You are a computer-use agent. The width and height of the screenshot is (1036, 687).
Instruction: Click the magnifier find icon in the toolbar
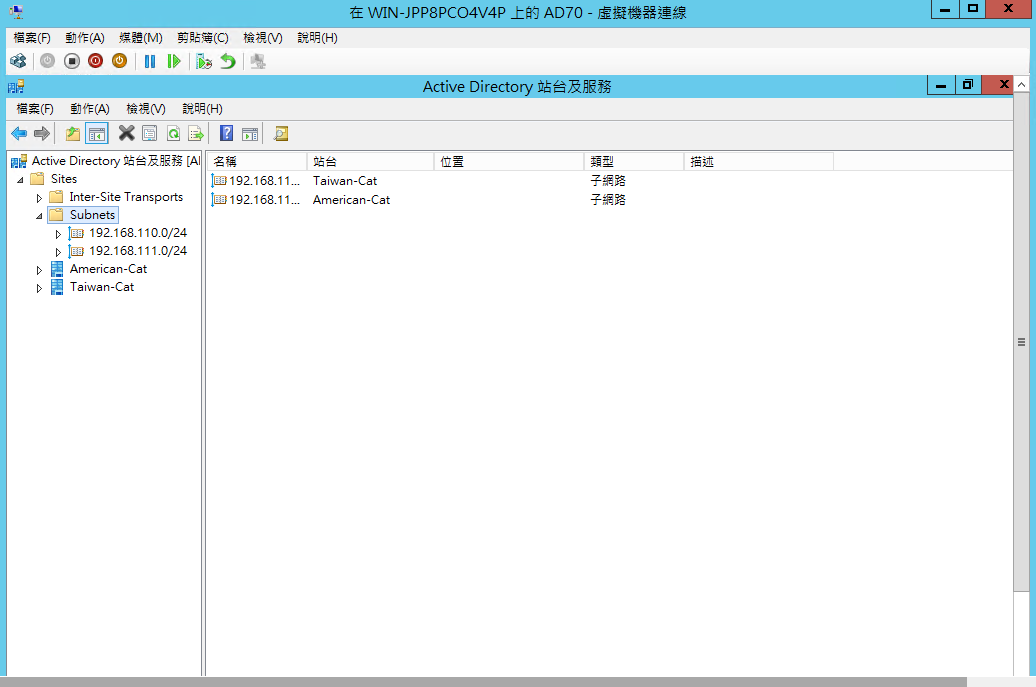coord(281,134)
